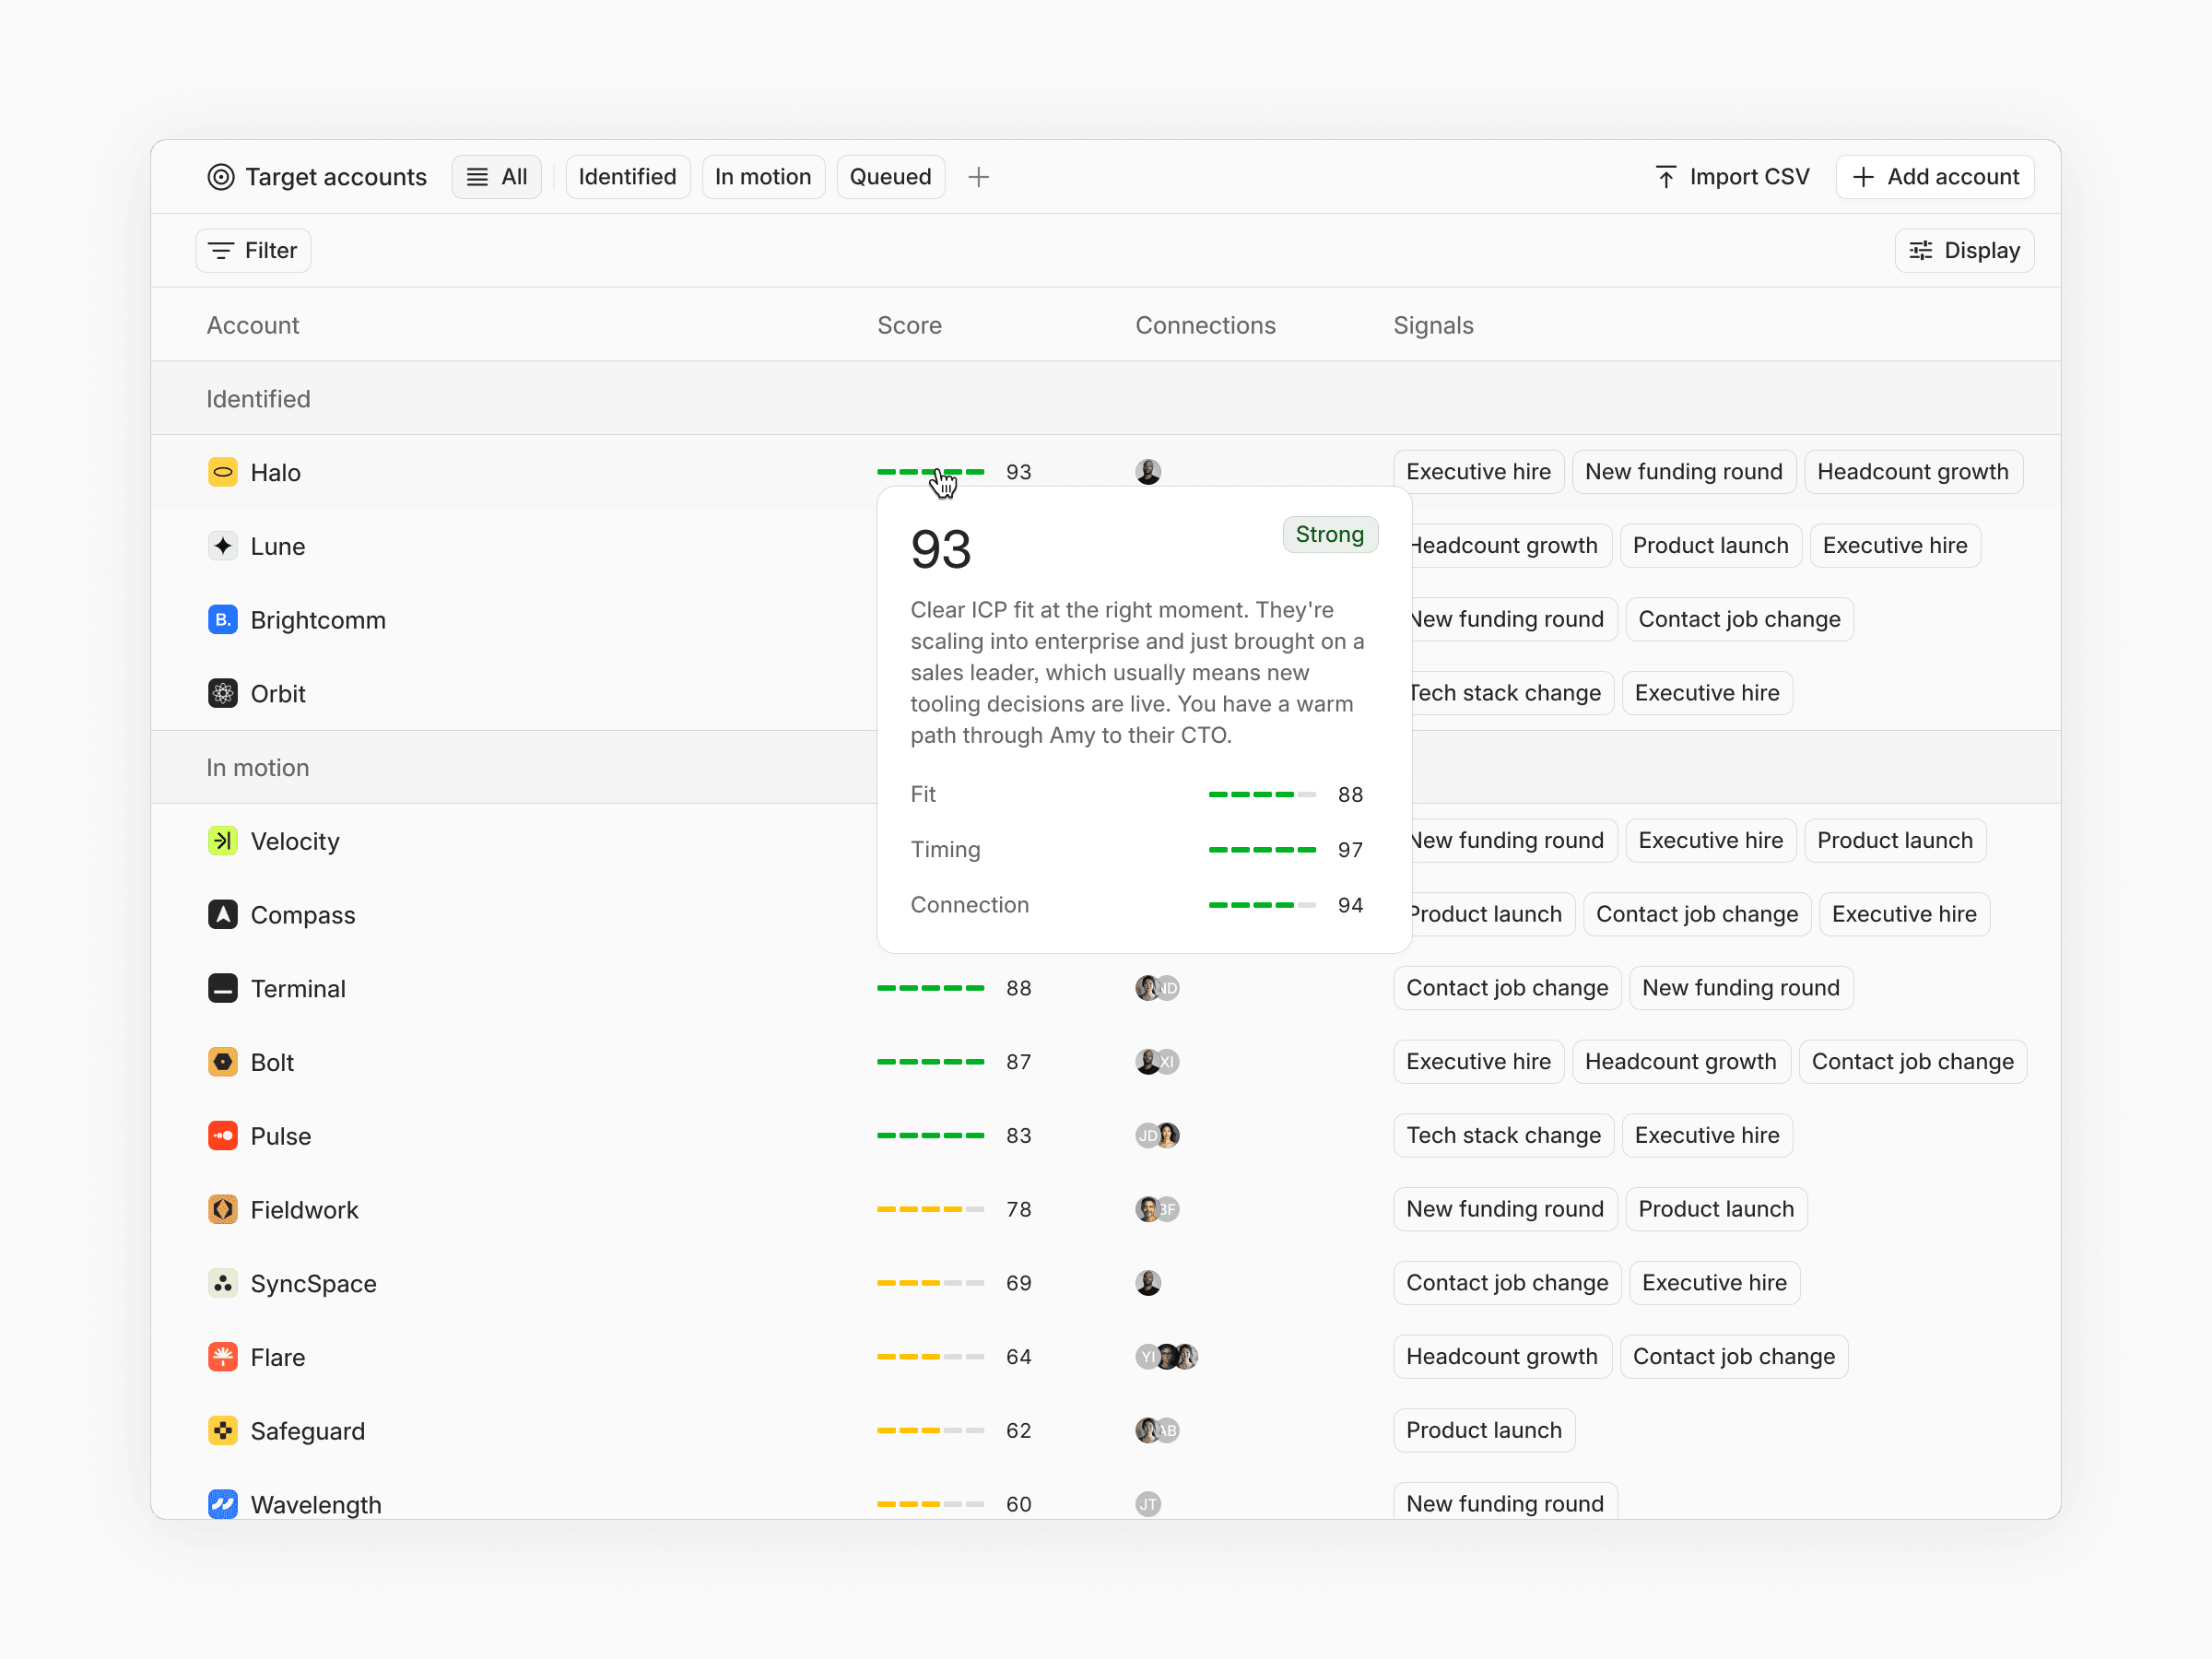Open the Filter options

[253, 251]
